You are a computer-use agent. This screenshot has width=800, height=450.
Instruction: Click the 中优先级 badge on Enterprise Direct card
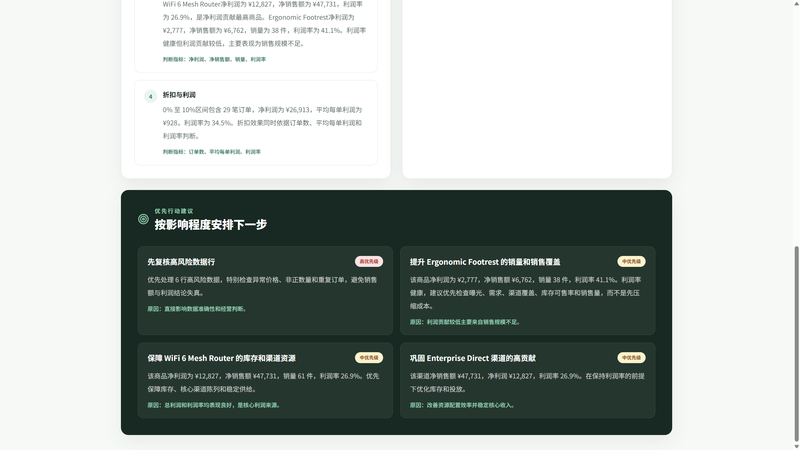click(631, 358)
